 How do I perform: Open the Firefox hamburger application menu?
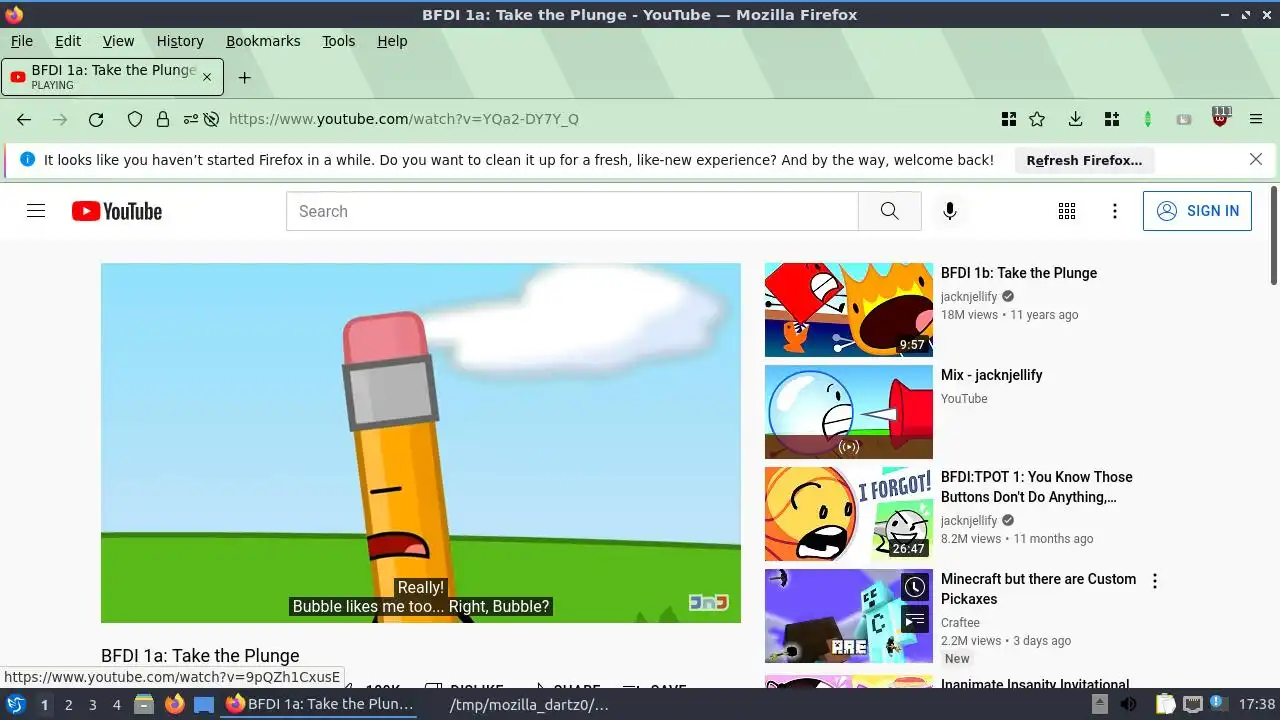pyautogui.click(x=1256, y=119)
